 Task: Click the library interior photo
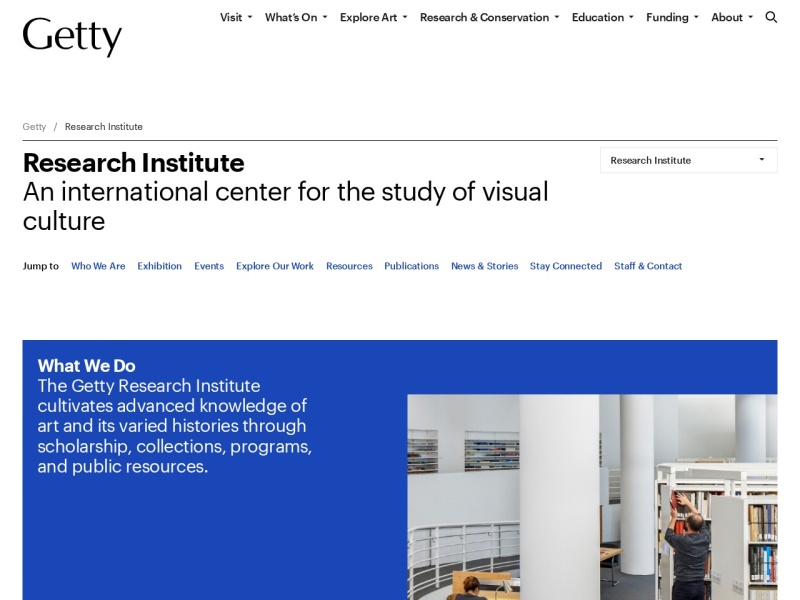[592, 497]
